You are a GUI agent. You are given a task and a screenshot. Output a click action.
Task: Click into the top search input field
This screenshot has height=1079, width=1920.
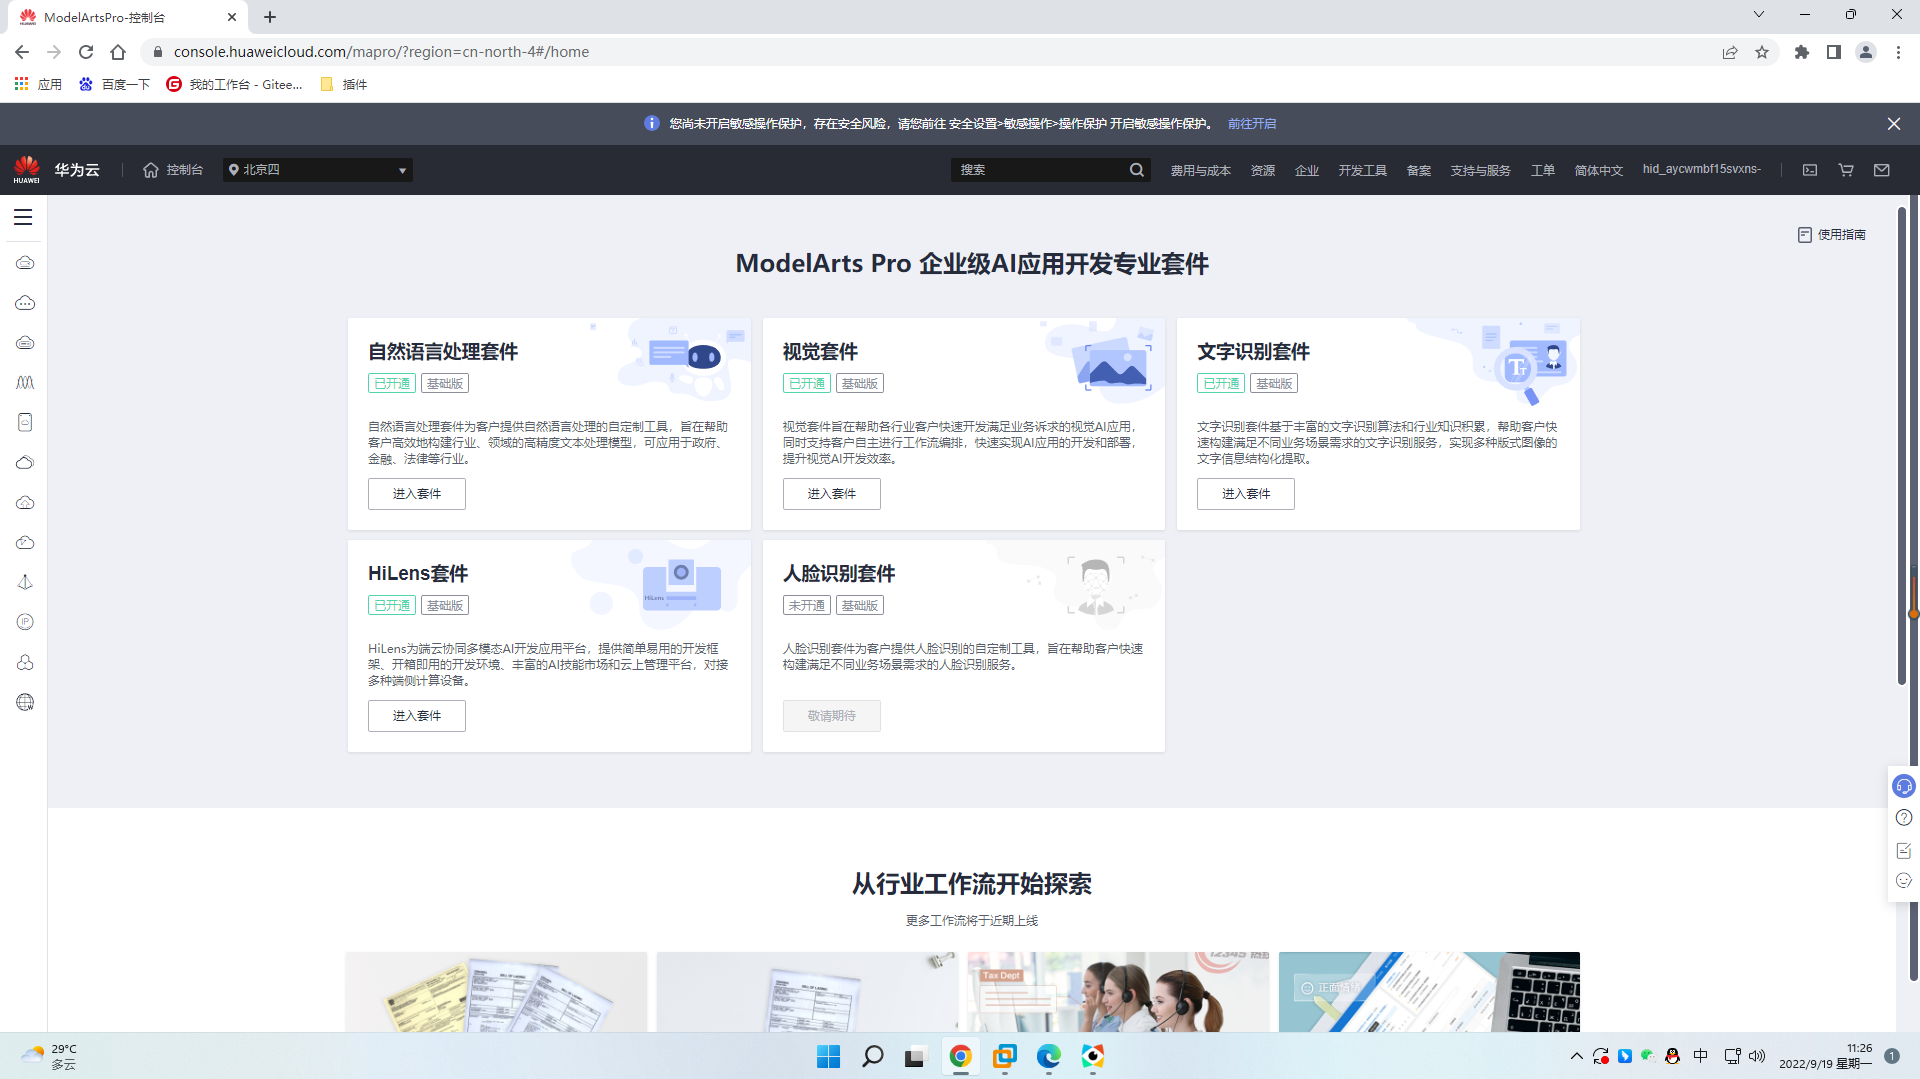click(1040, 170)
